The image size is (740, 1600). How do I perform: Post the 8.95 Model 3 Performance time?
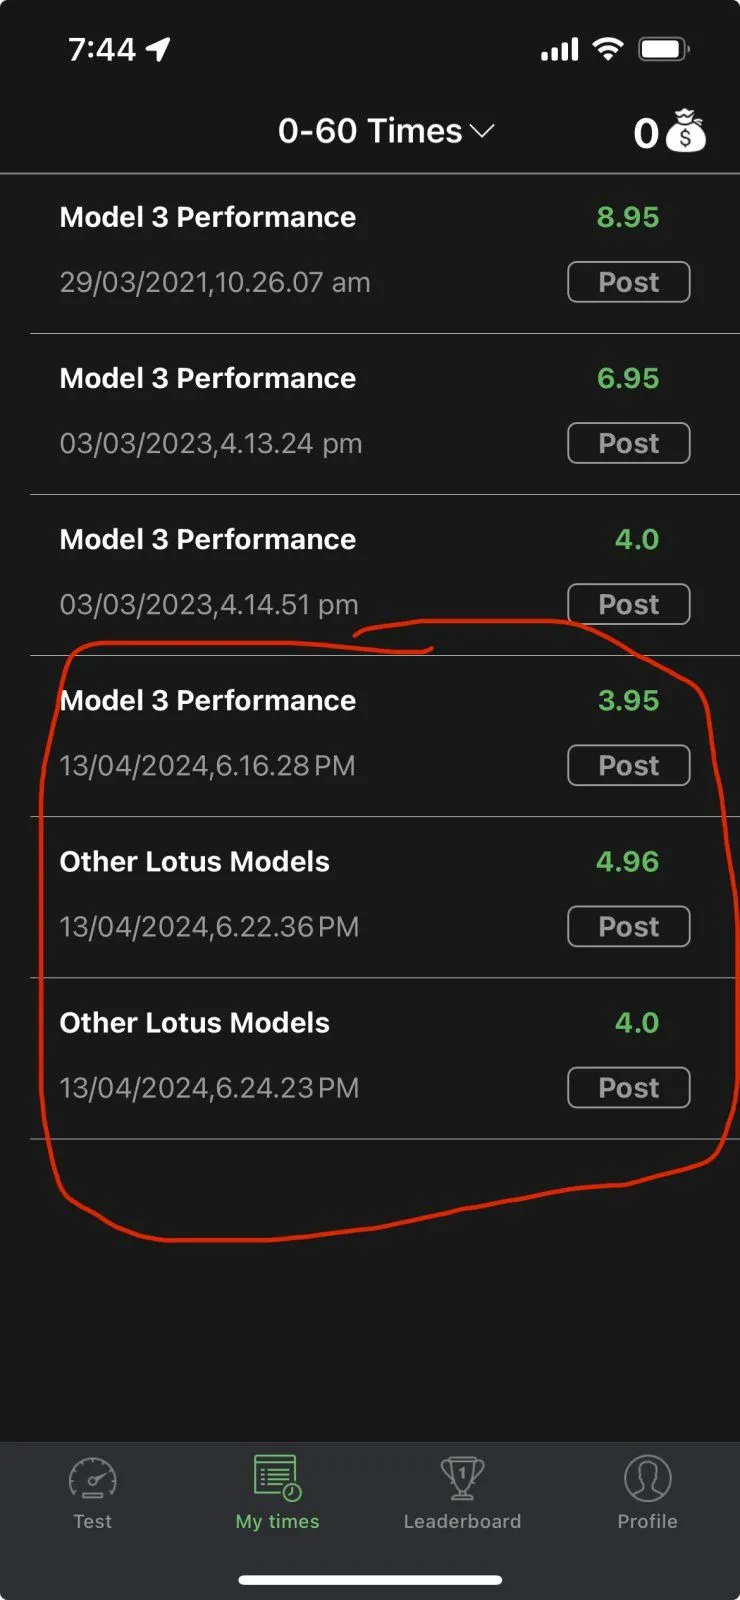click(628, 282)
